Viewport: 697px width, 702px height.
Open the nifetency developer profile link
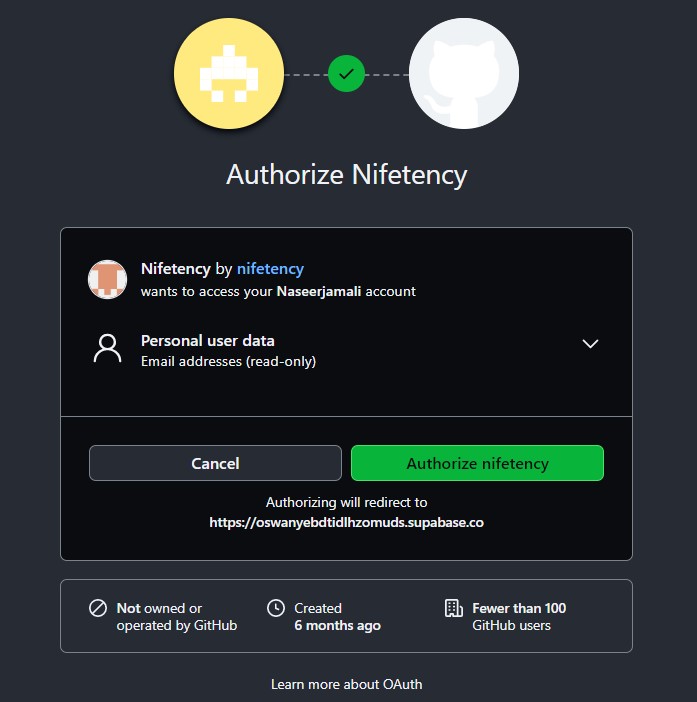(270, 269)
